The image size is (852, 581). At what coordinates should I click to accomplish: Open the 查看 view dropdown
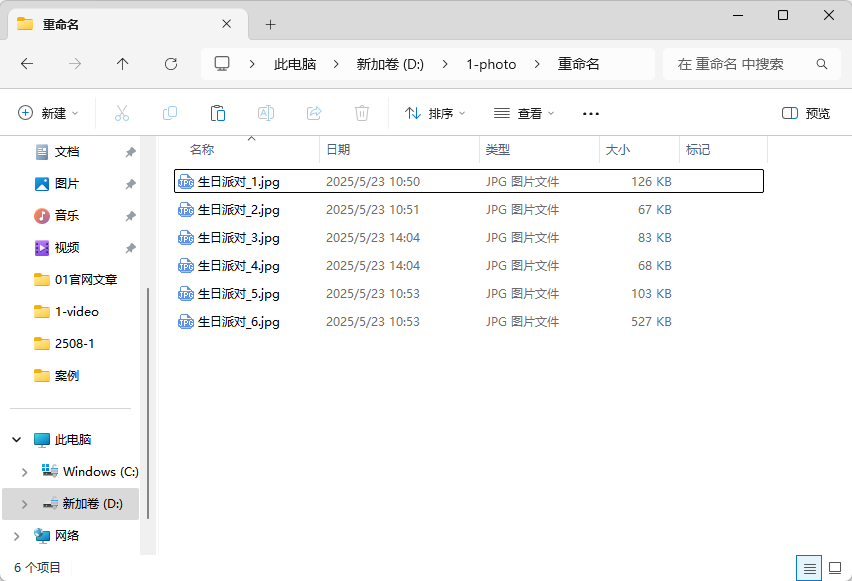tap(524, 113)
